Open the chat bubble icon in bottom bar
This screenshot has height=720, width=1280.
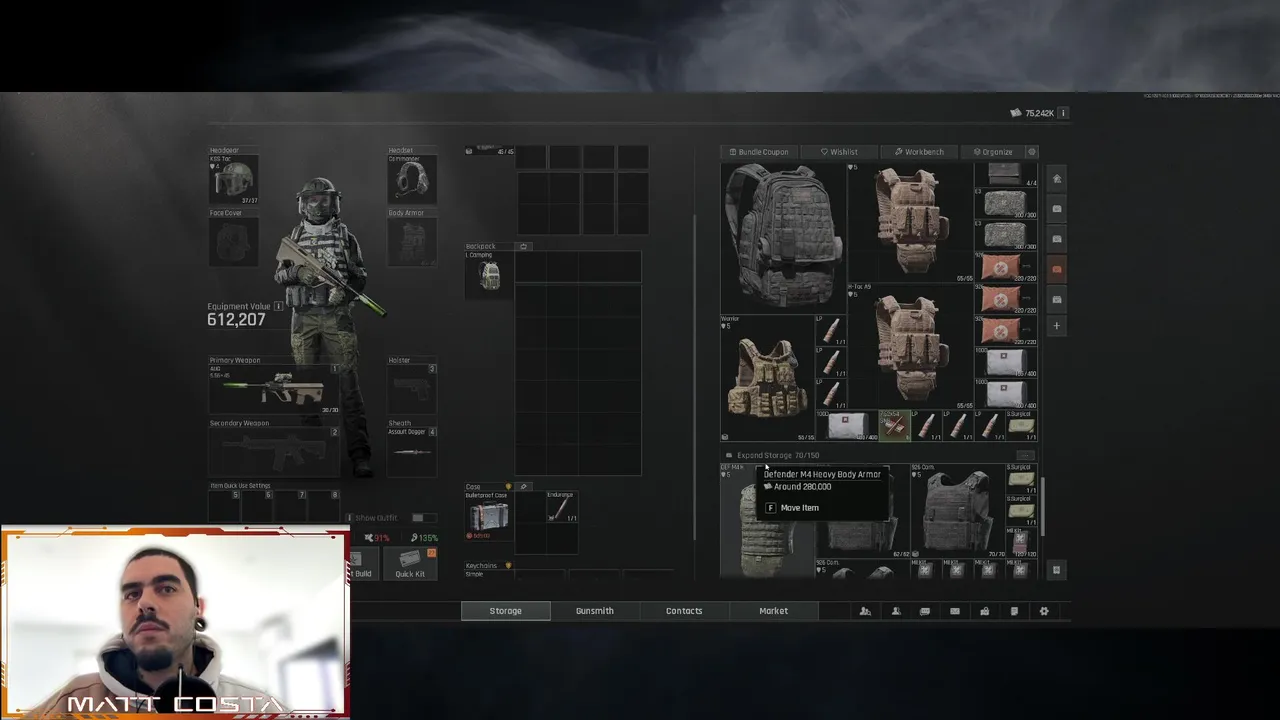pyautogui.click(x=925, y=611)
